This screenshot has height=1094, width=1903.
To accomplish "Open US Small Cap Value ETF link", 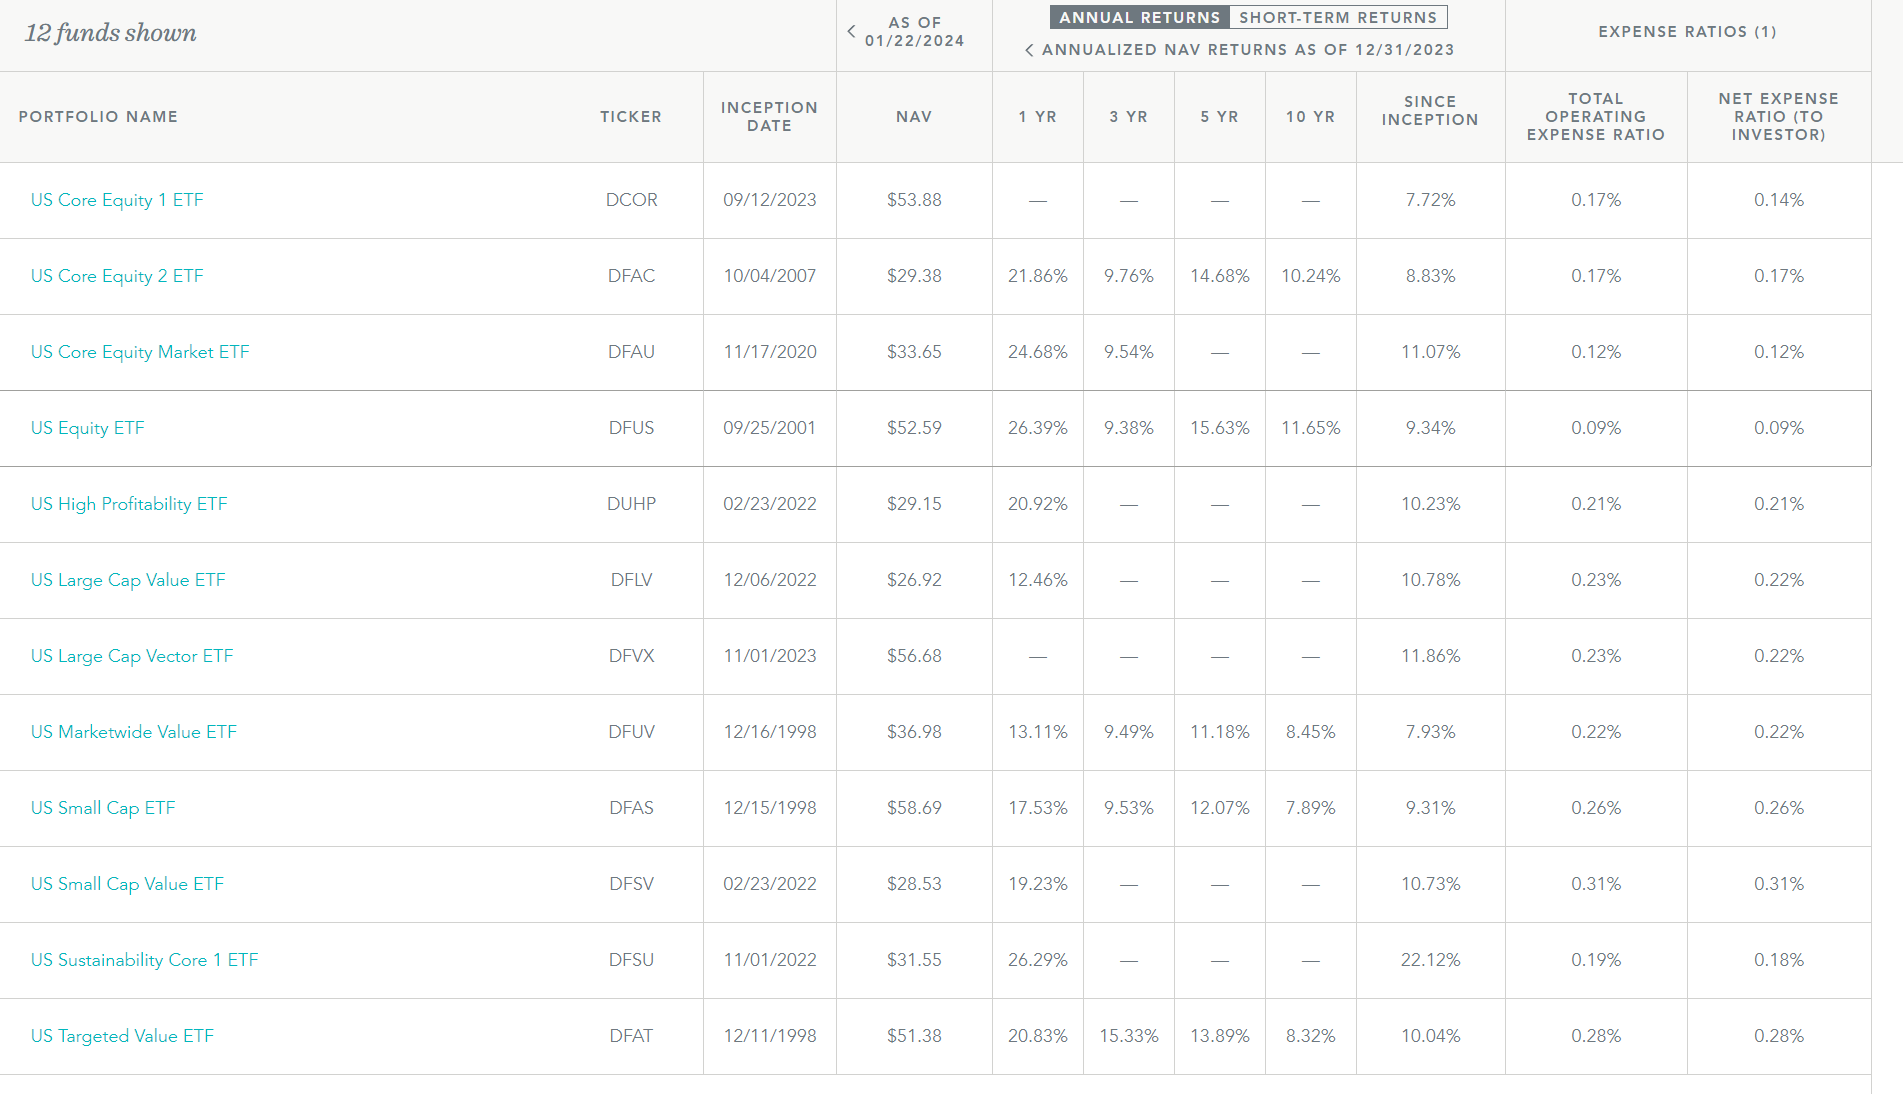I will pyautogui.click(x=127, y=884).
